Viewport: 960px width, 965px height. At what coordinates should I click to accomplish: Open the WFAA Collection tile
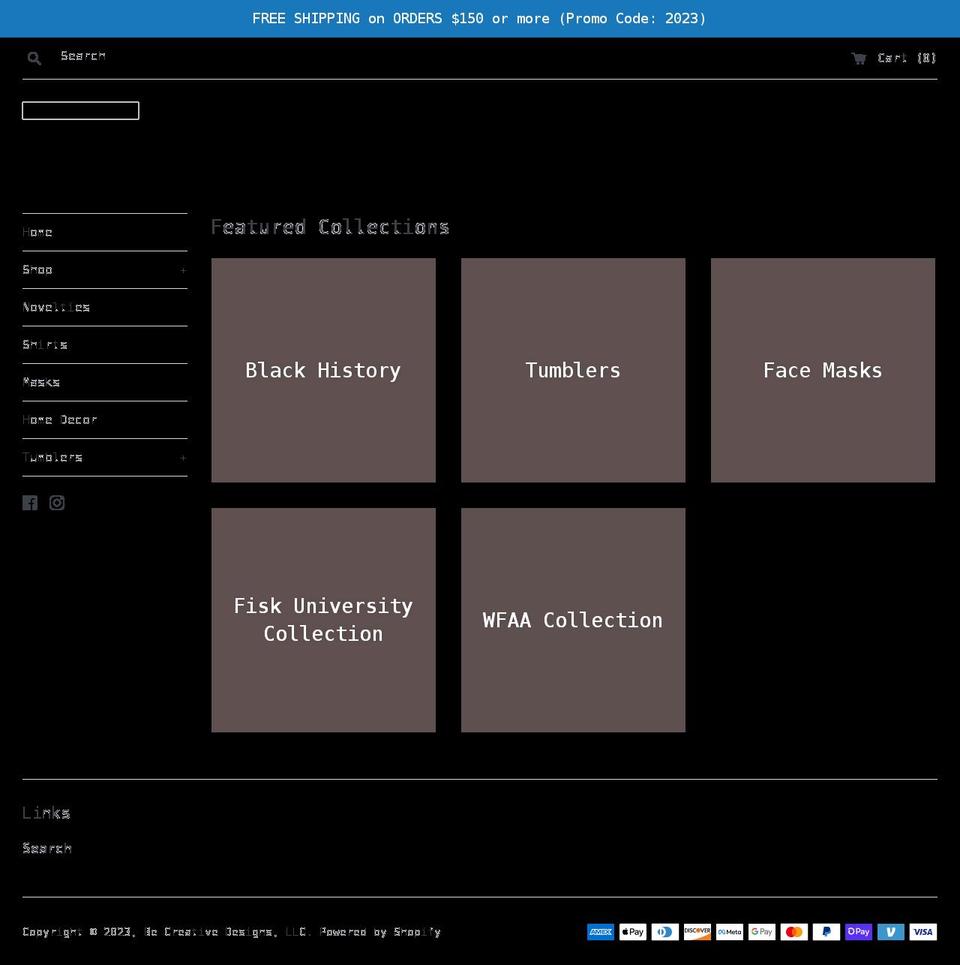[x=573, y=620]
